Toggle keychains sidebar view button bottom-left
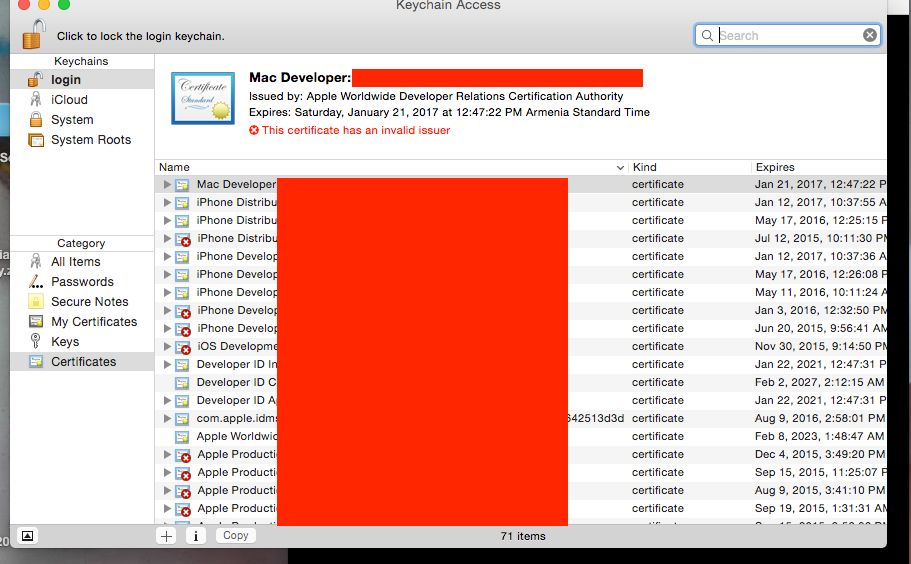This screenshot has width=911, height=564. [x=27, y=536]
